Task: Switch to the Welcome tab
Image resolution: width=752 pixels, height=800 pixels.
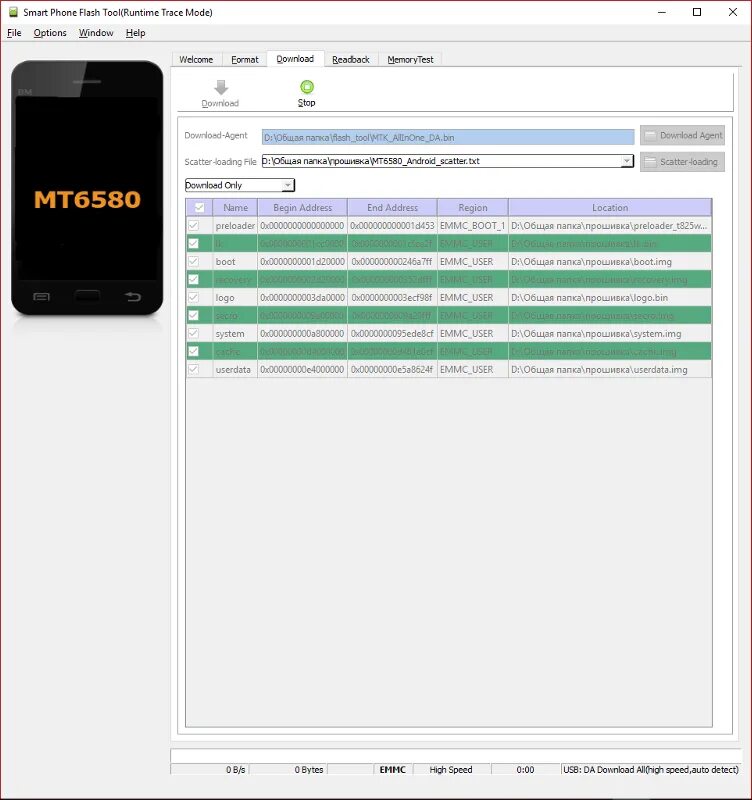Action: tap(196, 60)
